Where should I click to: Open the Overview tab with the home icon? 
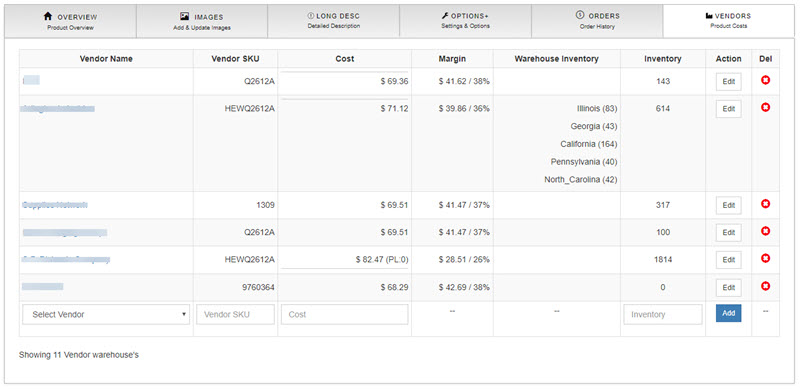point(70,21)
